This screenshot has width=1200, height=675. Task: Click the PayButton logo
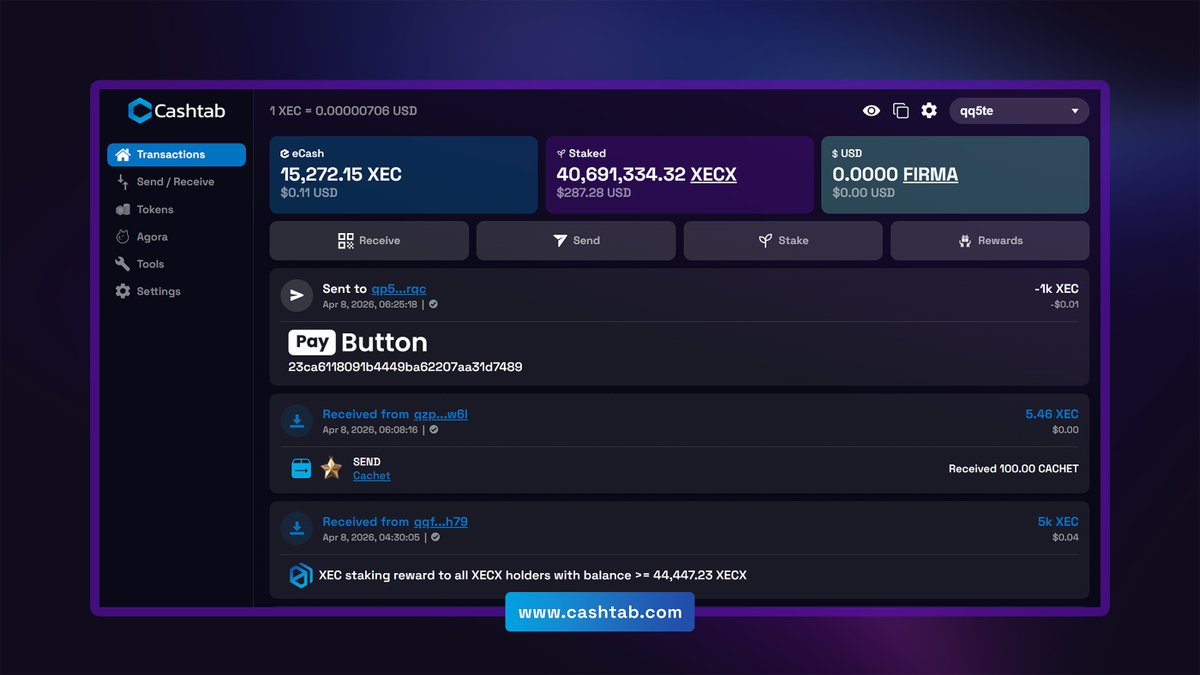point(358,342)
